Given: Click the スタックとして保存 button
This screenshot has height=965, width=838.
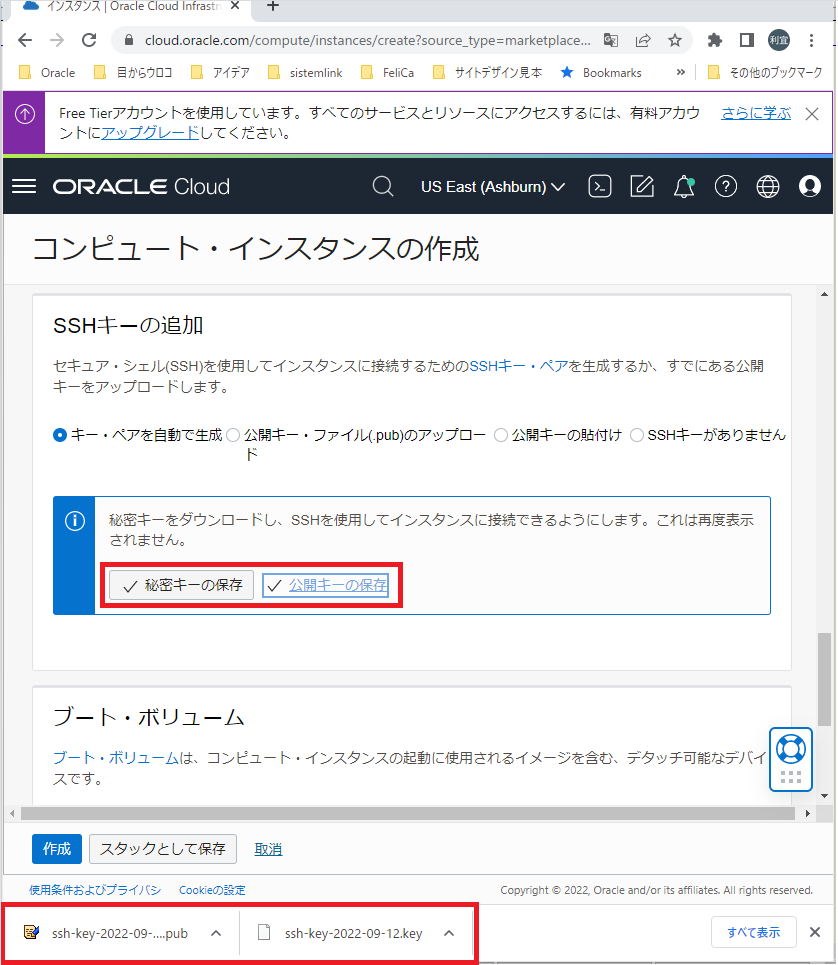Looking at the screenshot, I should click(x=163, y=849).
